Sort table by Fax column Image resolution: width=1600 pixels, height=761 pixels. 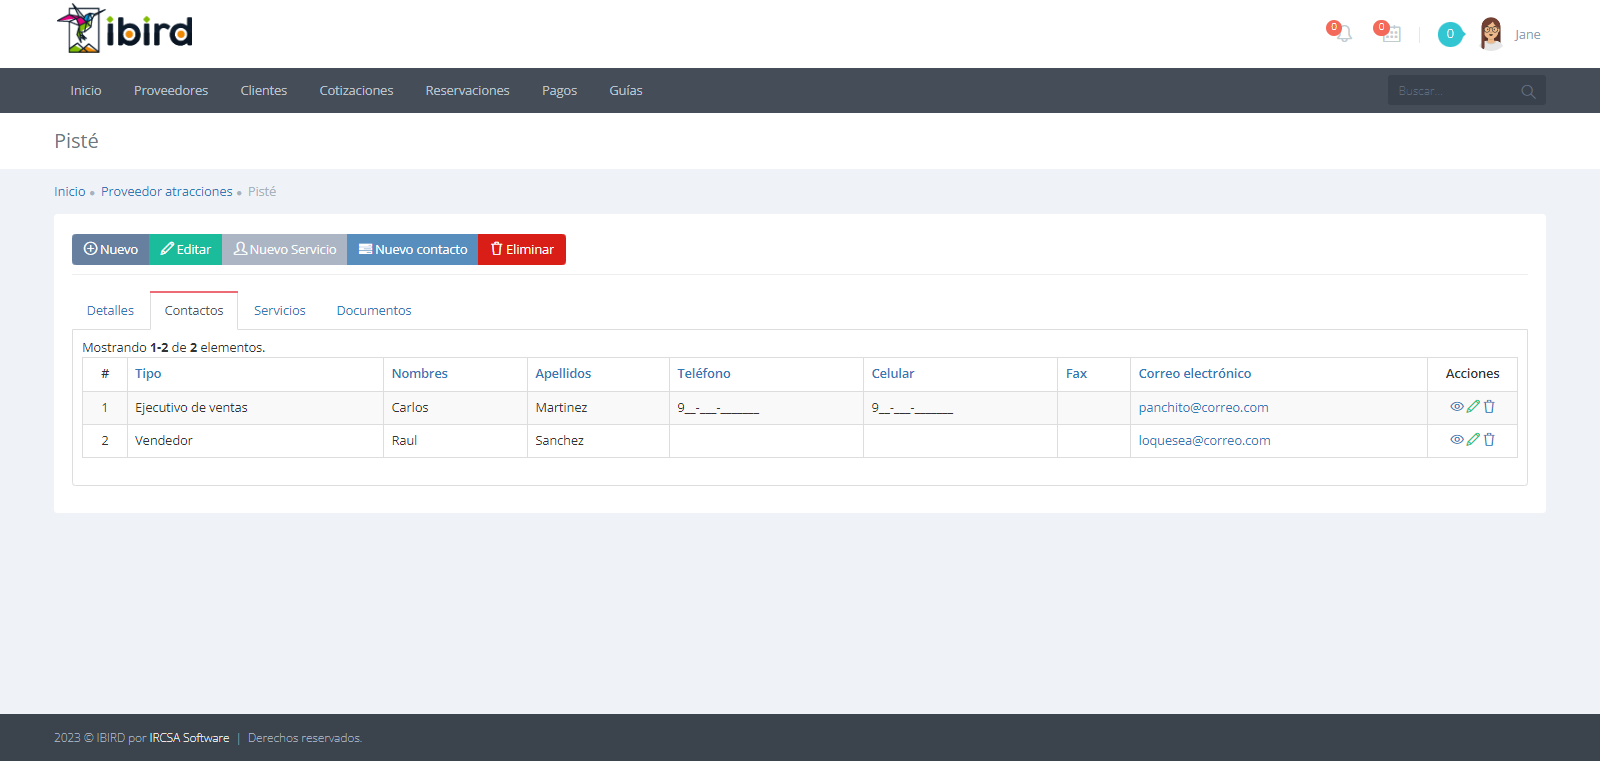point(1076,374)
